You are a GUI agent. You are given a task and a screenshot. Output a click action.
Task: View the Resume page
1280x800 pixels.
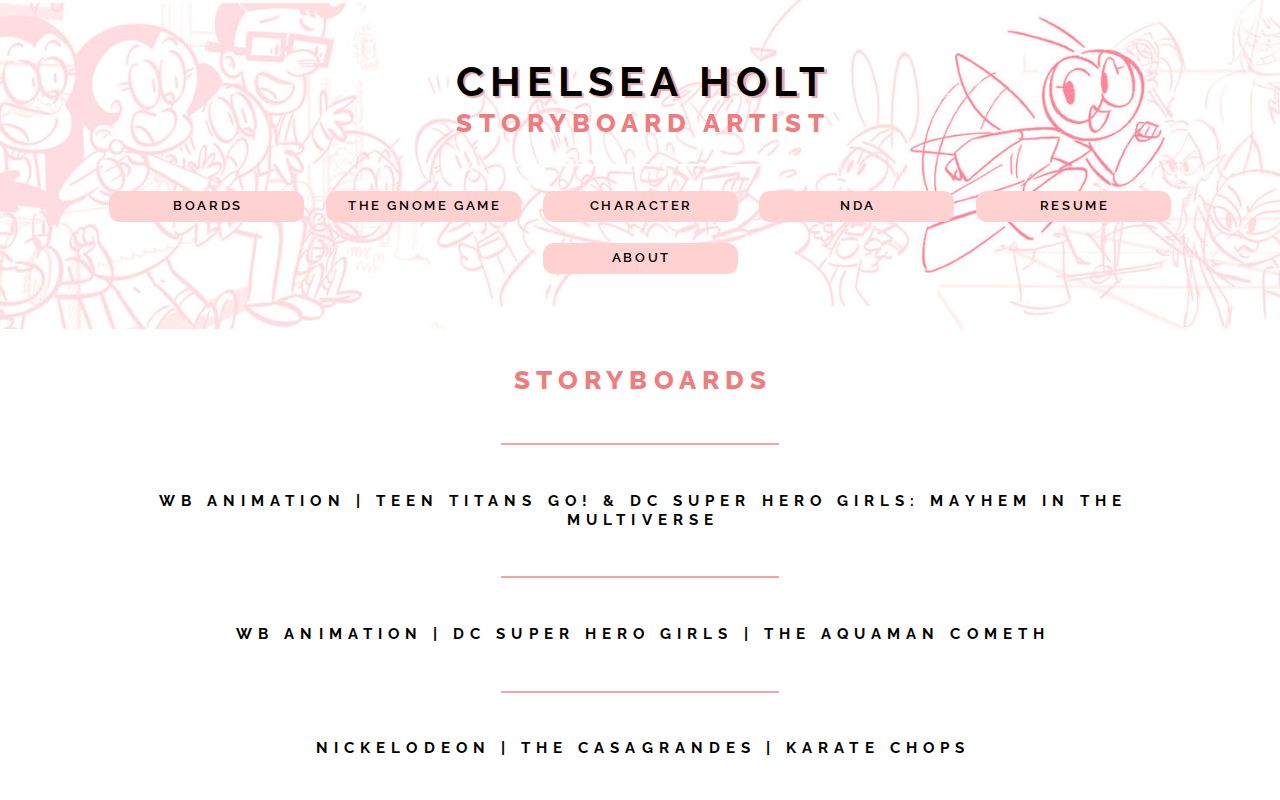pos(1073,206)
